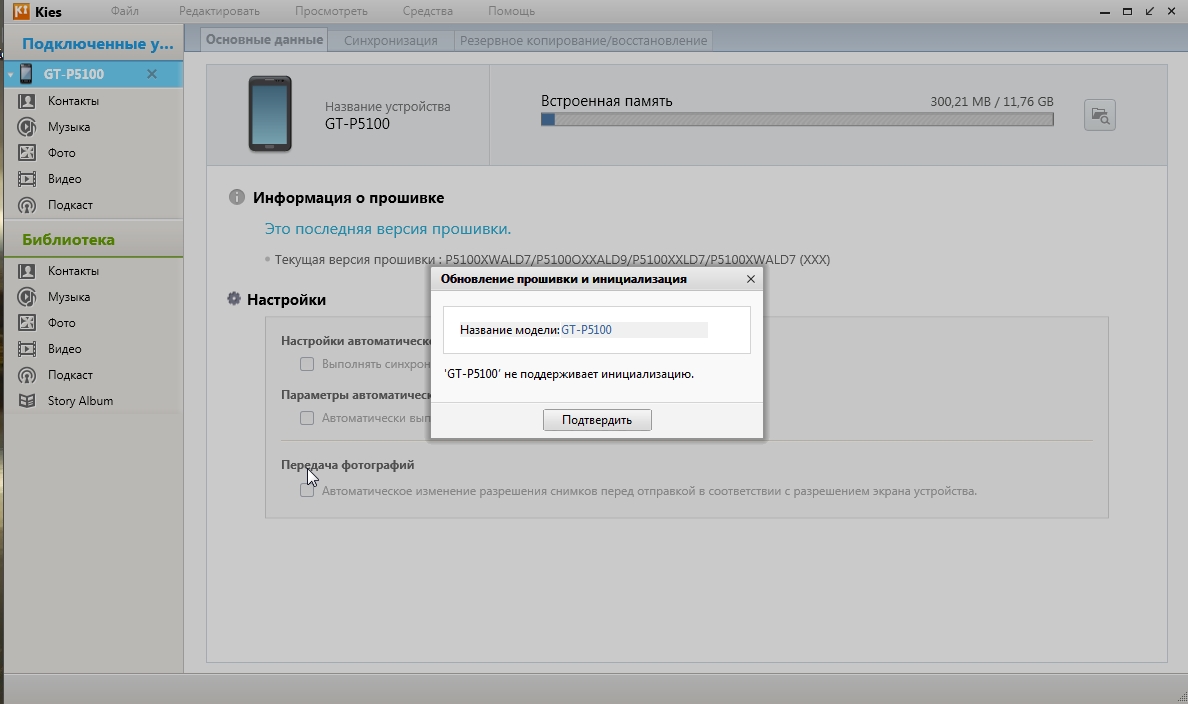Click storage value 300,21 MB / 11,76 GB
This screenshot has height=704, width=1188.
tap(992, 102)
